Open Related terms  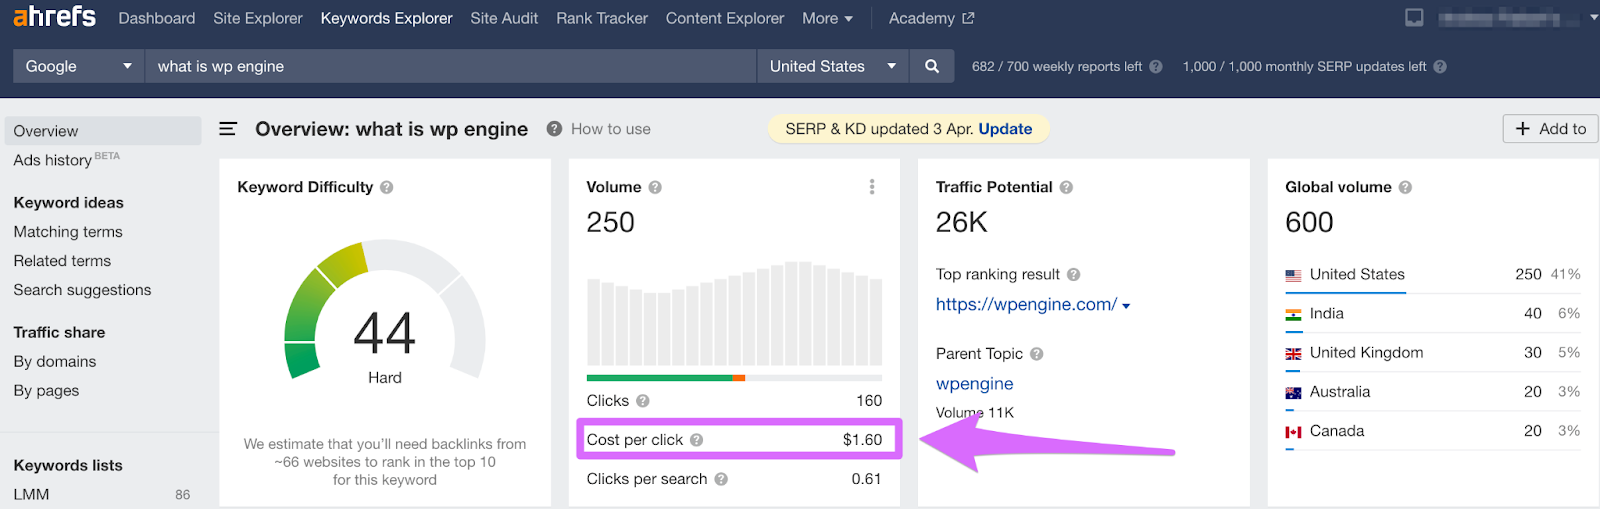pos(62,261)
